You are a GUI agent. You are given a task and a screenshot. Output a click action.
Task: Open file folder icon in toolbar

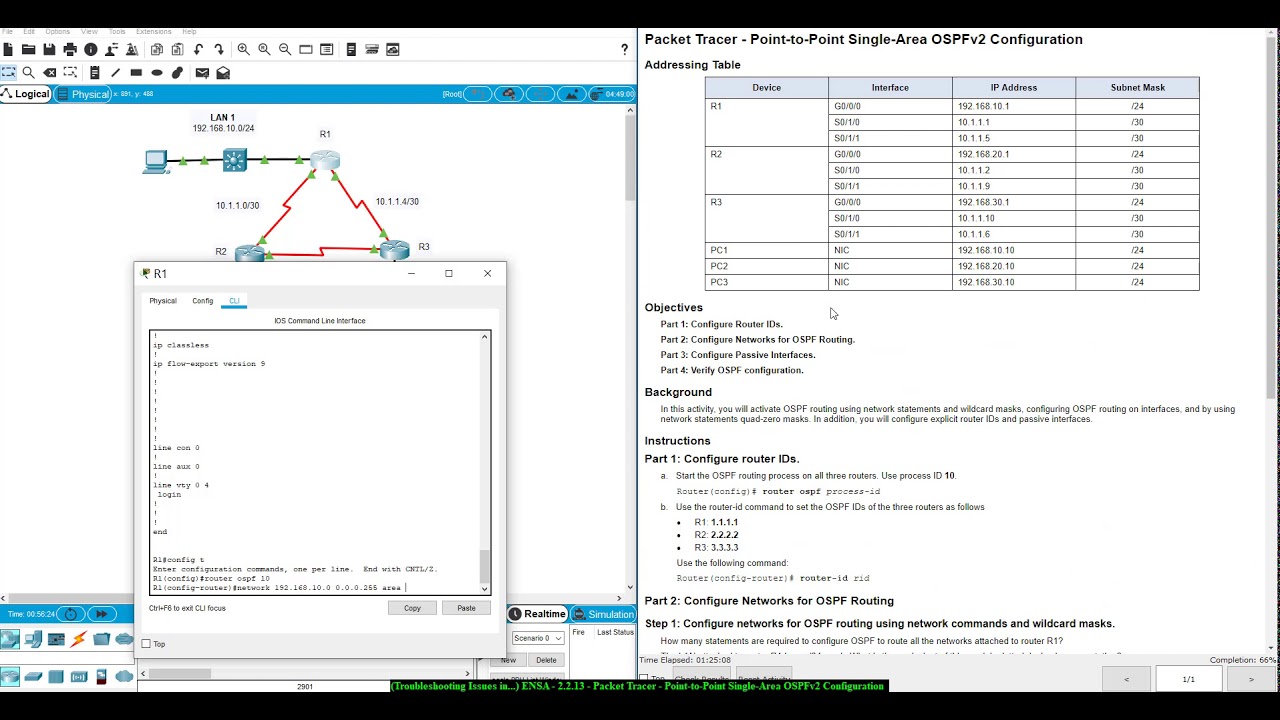click(28, 49)
